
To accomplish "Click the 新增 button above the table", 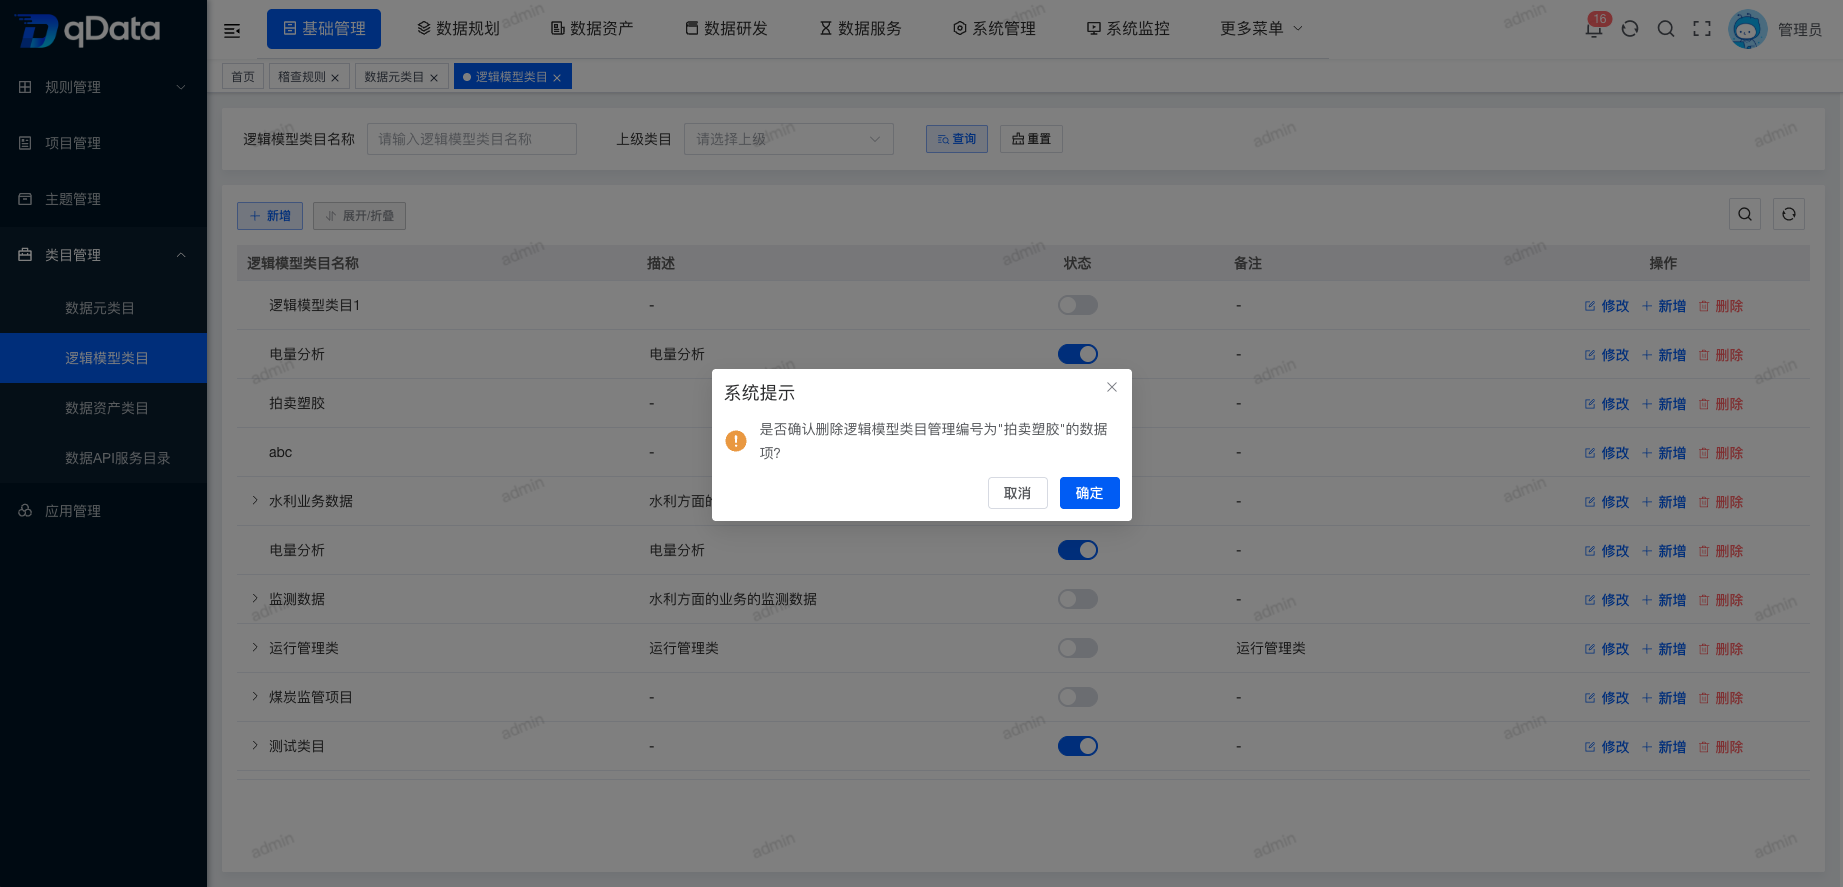I will tap(270, 216).
